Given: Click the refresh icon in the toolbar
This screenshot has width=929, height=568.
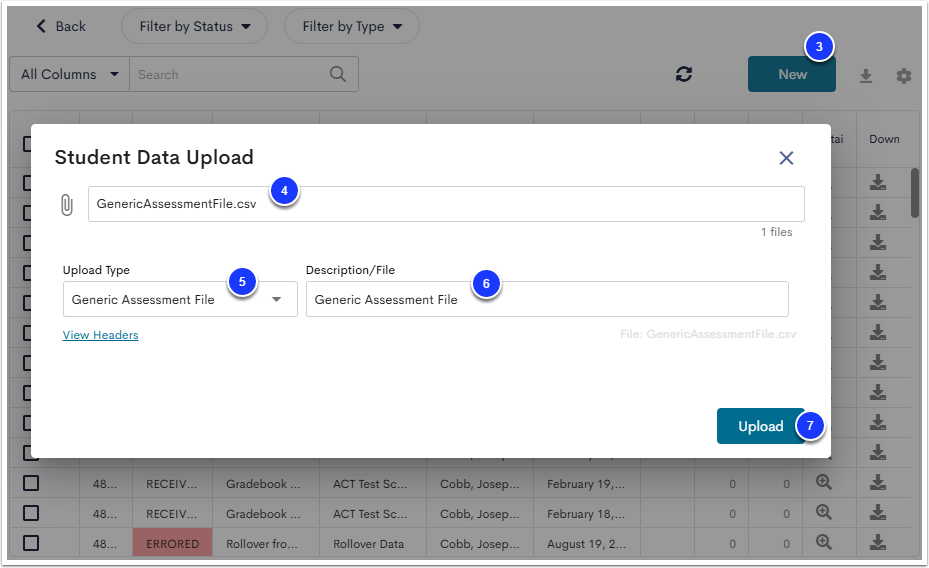Looking at the screenshot, I should 684,74.
